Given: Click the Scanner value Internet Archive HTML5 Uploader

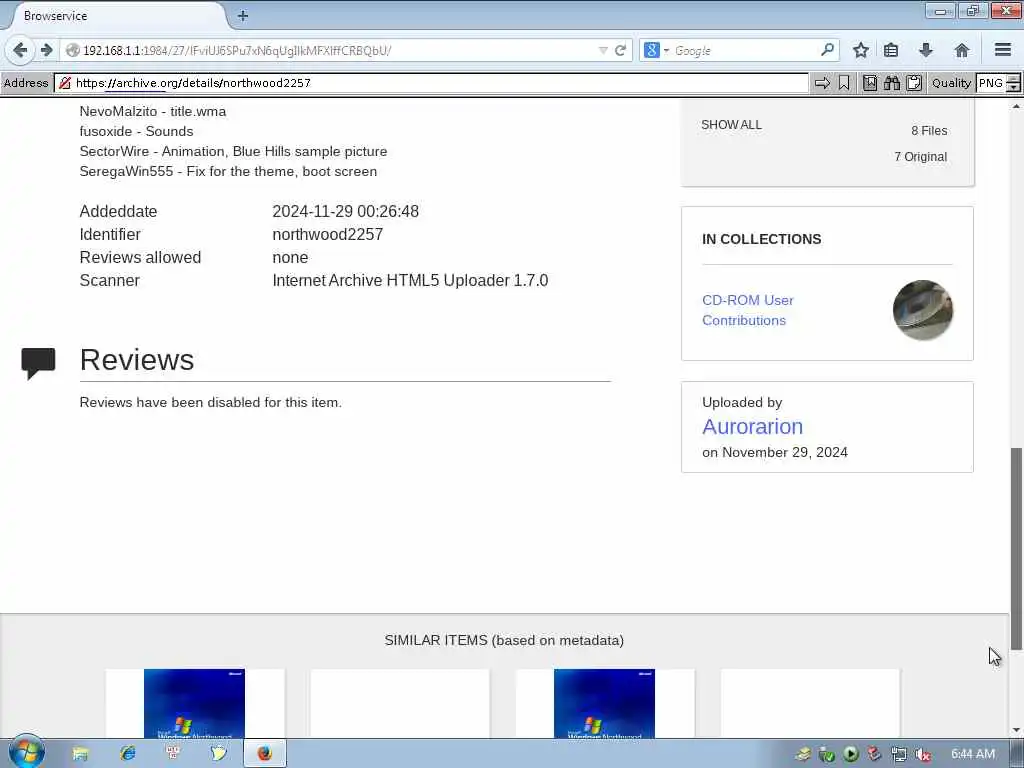Looking at the screenshot, I should [x=410, y=281].
